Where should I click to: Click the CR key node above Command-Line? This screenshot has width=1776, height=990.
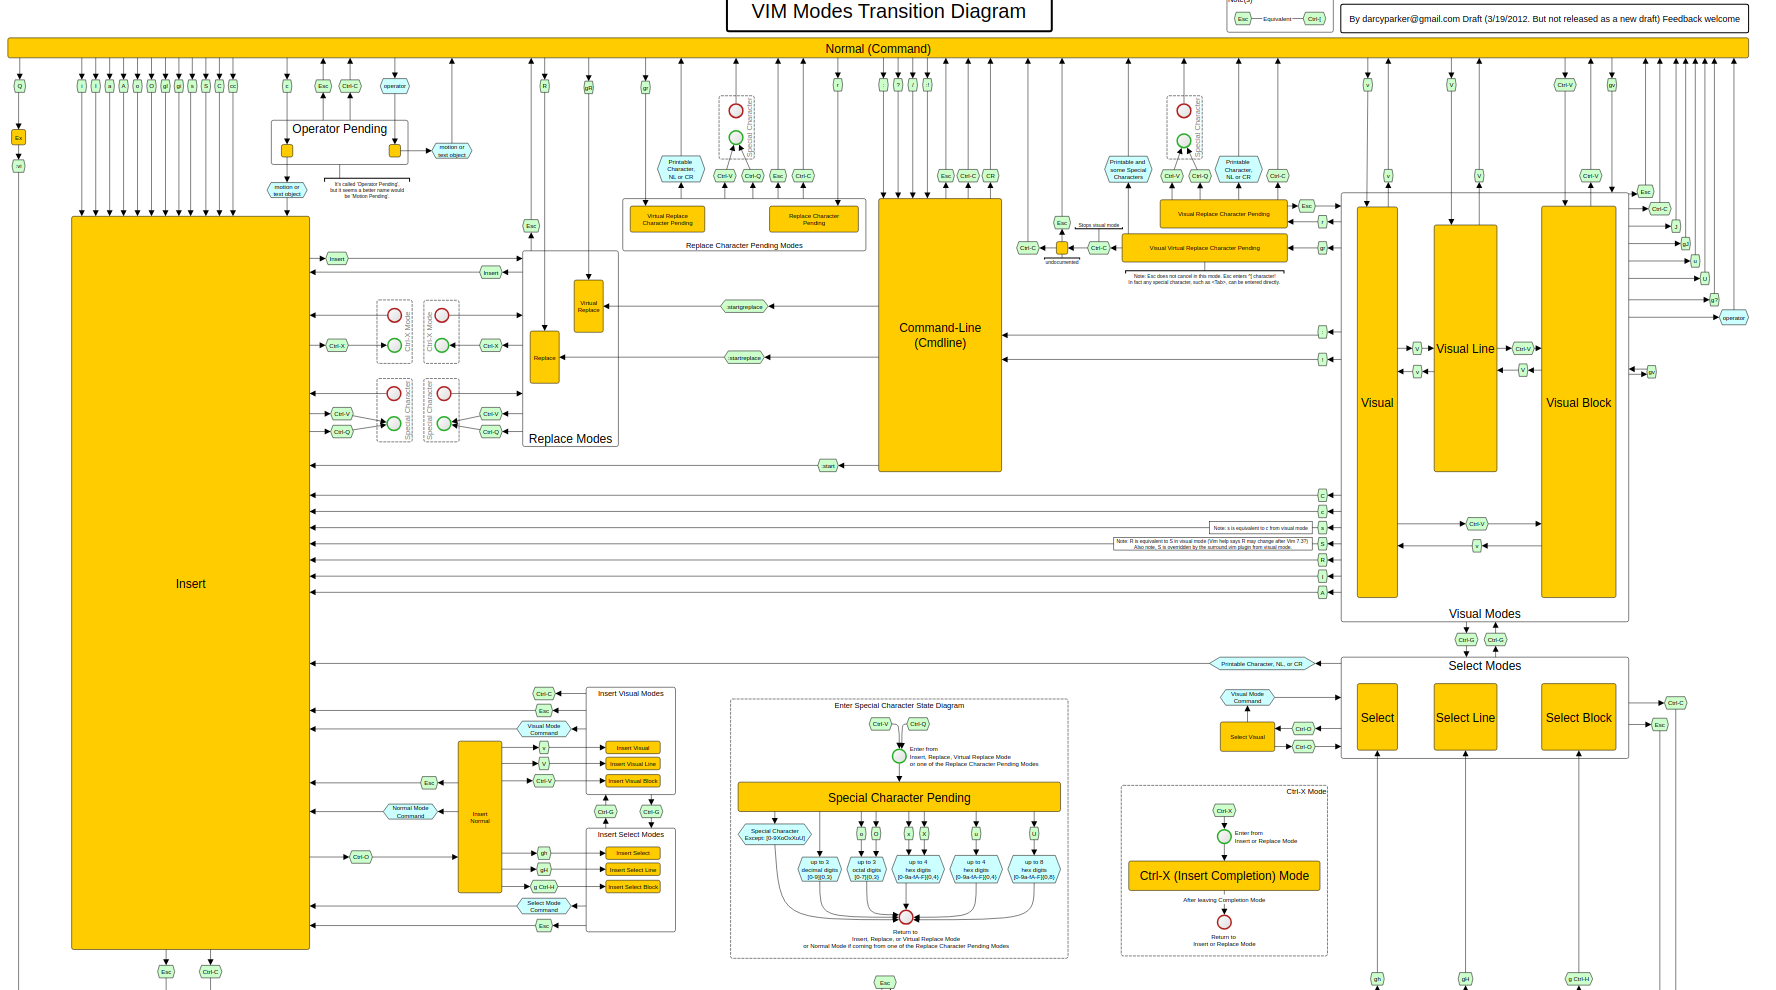tap(990, 176)
